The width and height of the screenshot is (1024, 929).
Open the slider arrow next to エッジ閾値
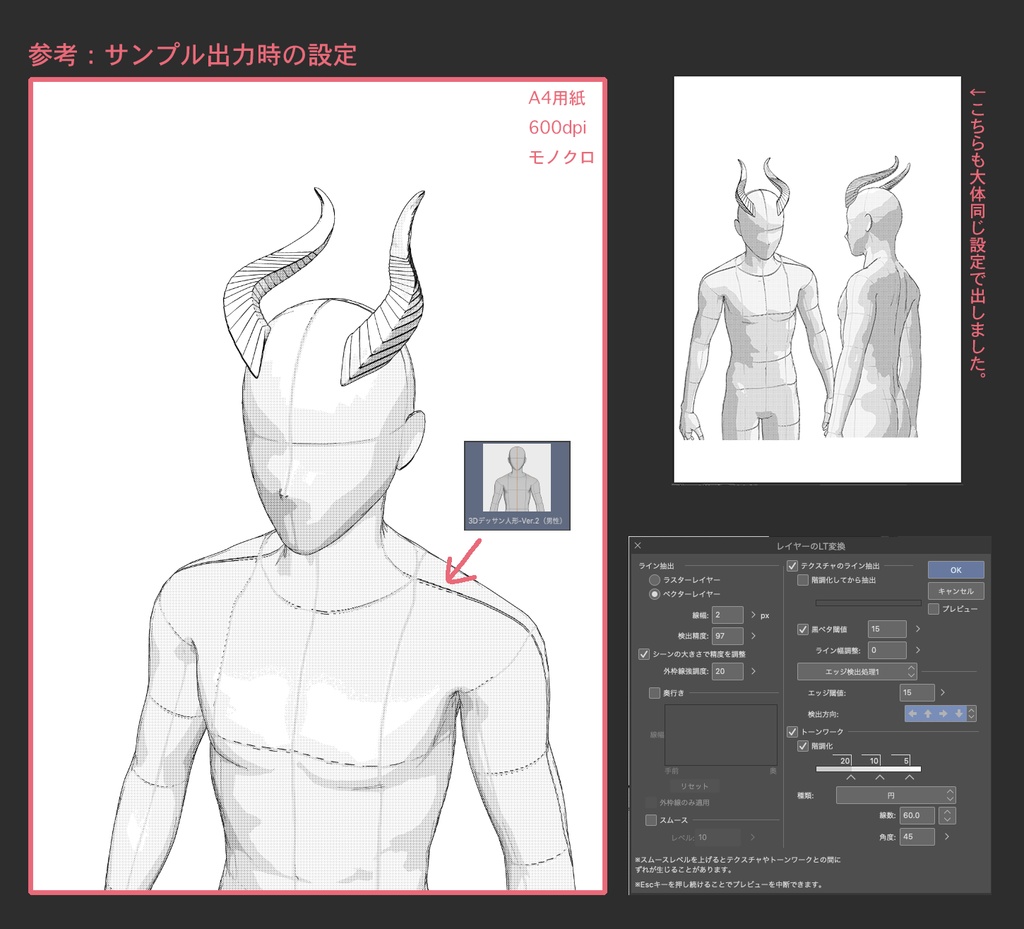tap(942, 693)
